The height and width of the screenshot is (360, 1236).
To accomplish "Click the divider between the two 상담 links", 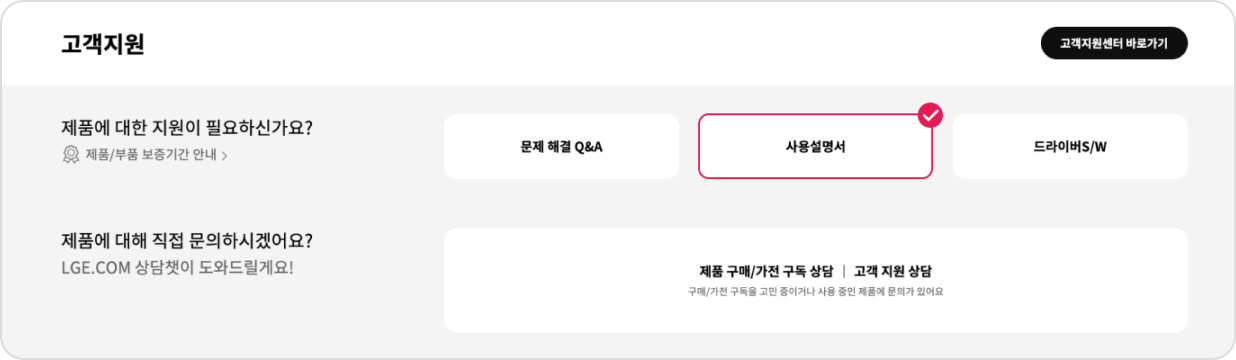I will click(x=843, y=271).
